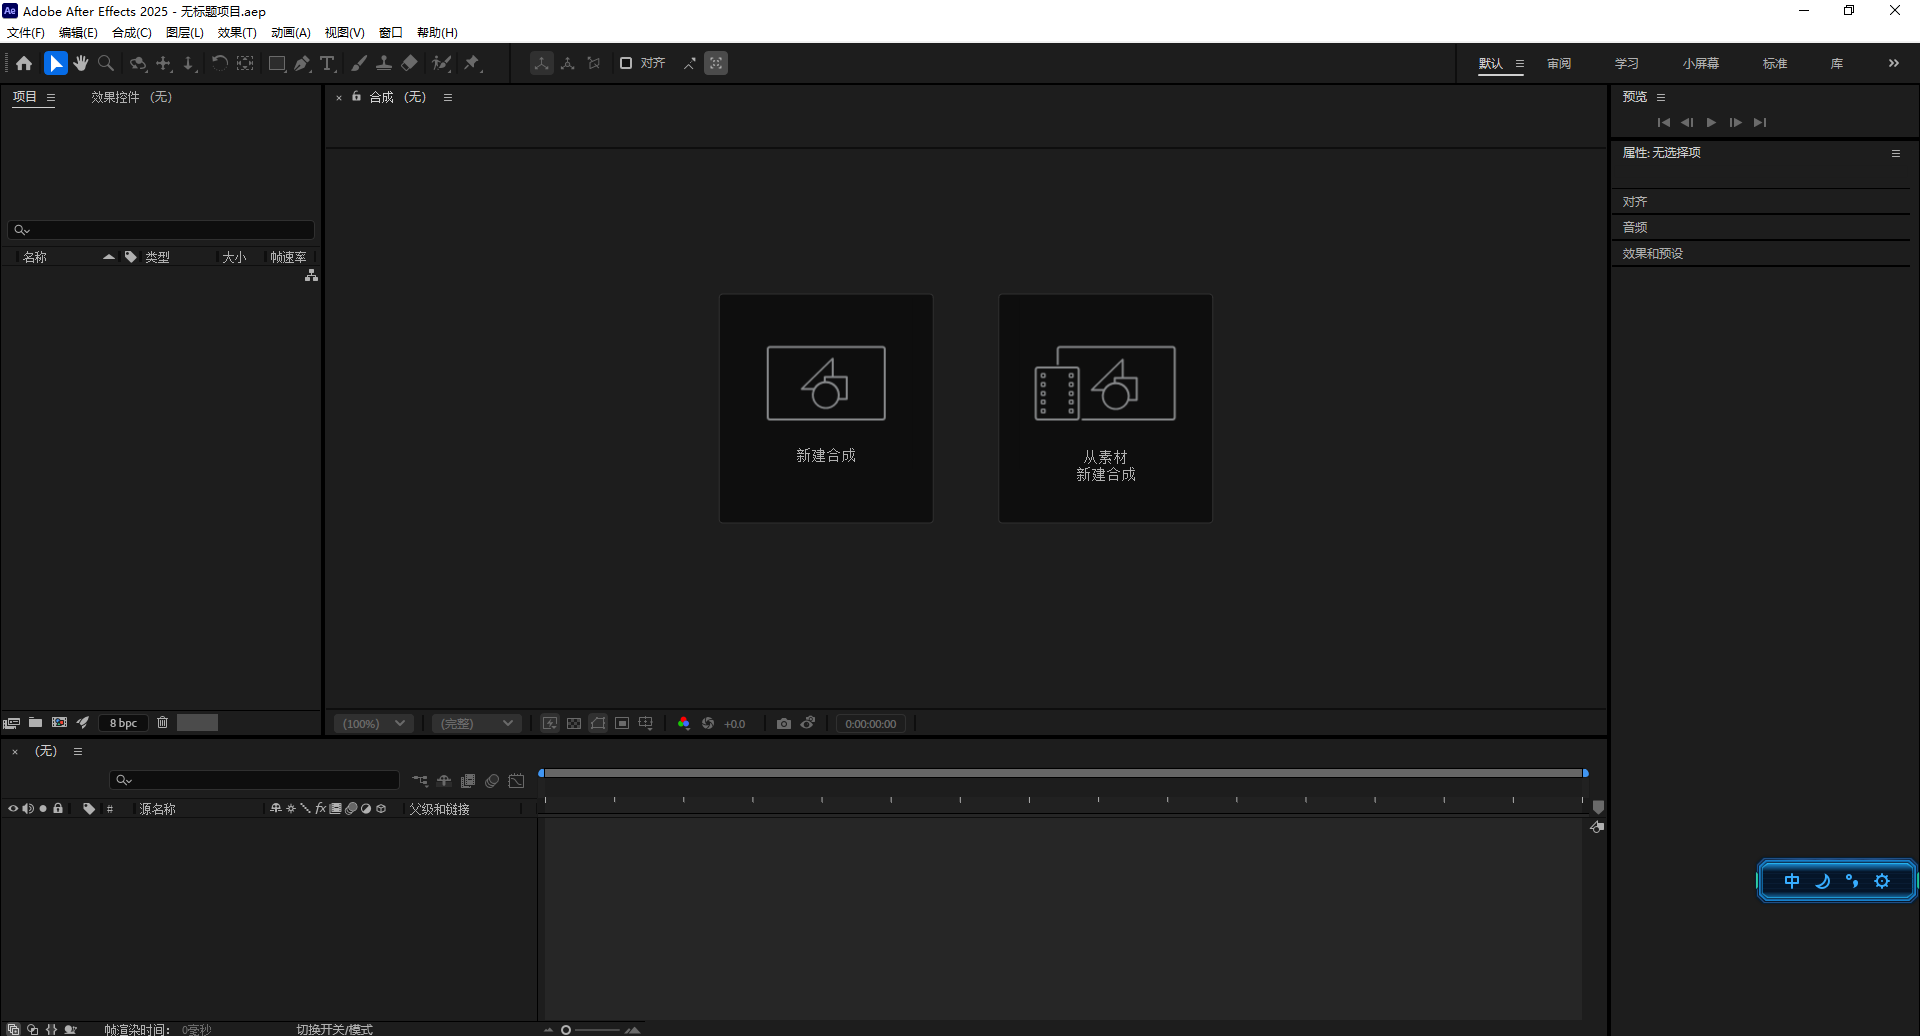This screenshot has width=1920, height=1036.
Task: Choose the Horizontal Type tool
Action: tap(327, 63)
